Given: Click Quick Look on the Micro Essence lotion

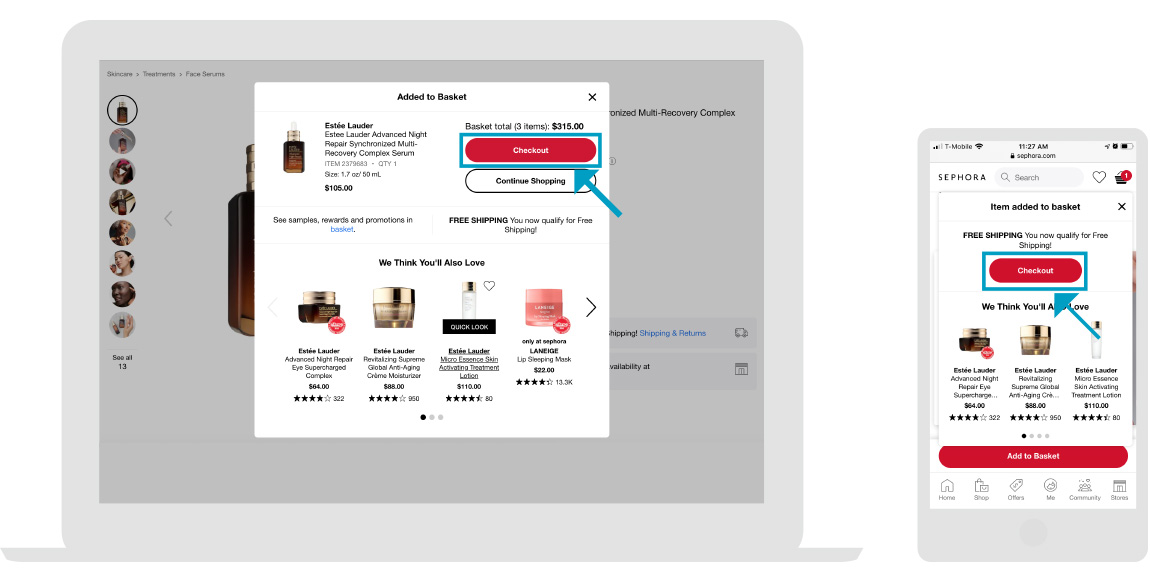Looking at the screenshot, I should (469, 326).
